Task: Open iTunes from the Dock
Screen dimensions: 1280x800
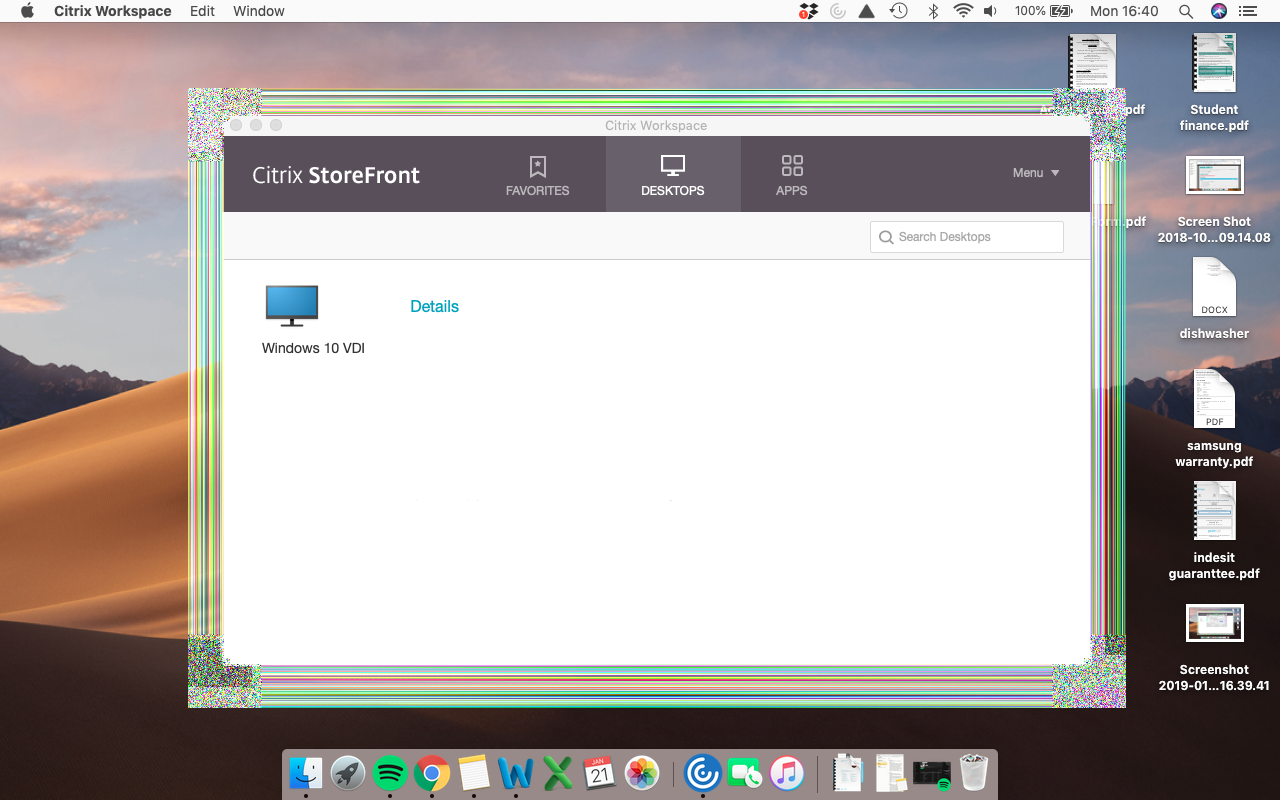Action: pos(787,773)
